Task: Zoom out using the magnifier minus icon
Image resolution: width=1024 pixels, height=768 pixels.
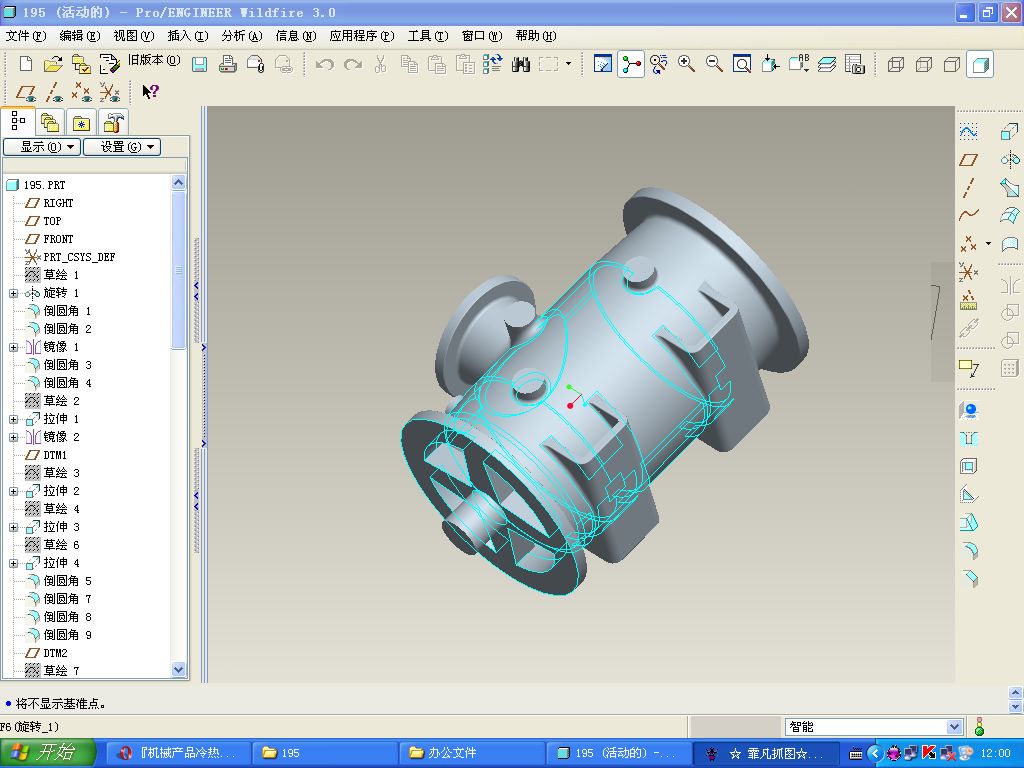Action: coord(714,64)
